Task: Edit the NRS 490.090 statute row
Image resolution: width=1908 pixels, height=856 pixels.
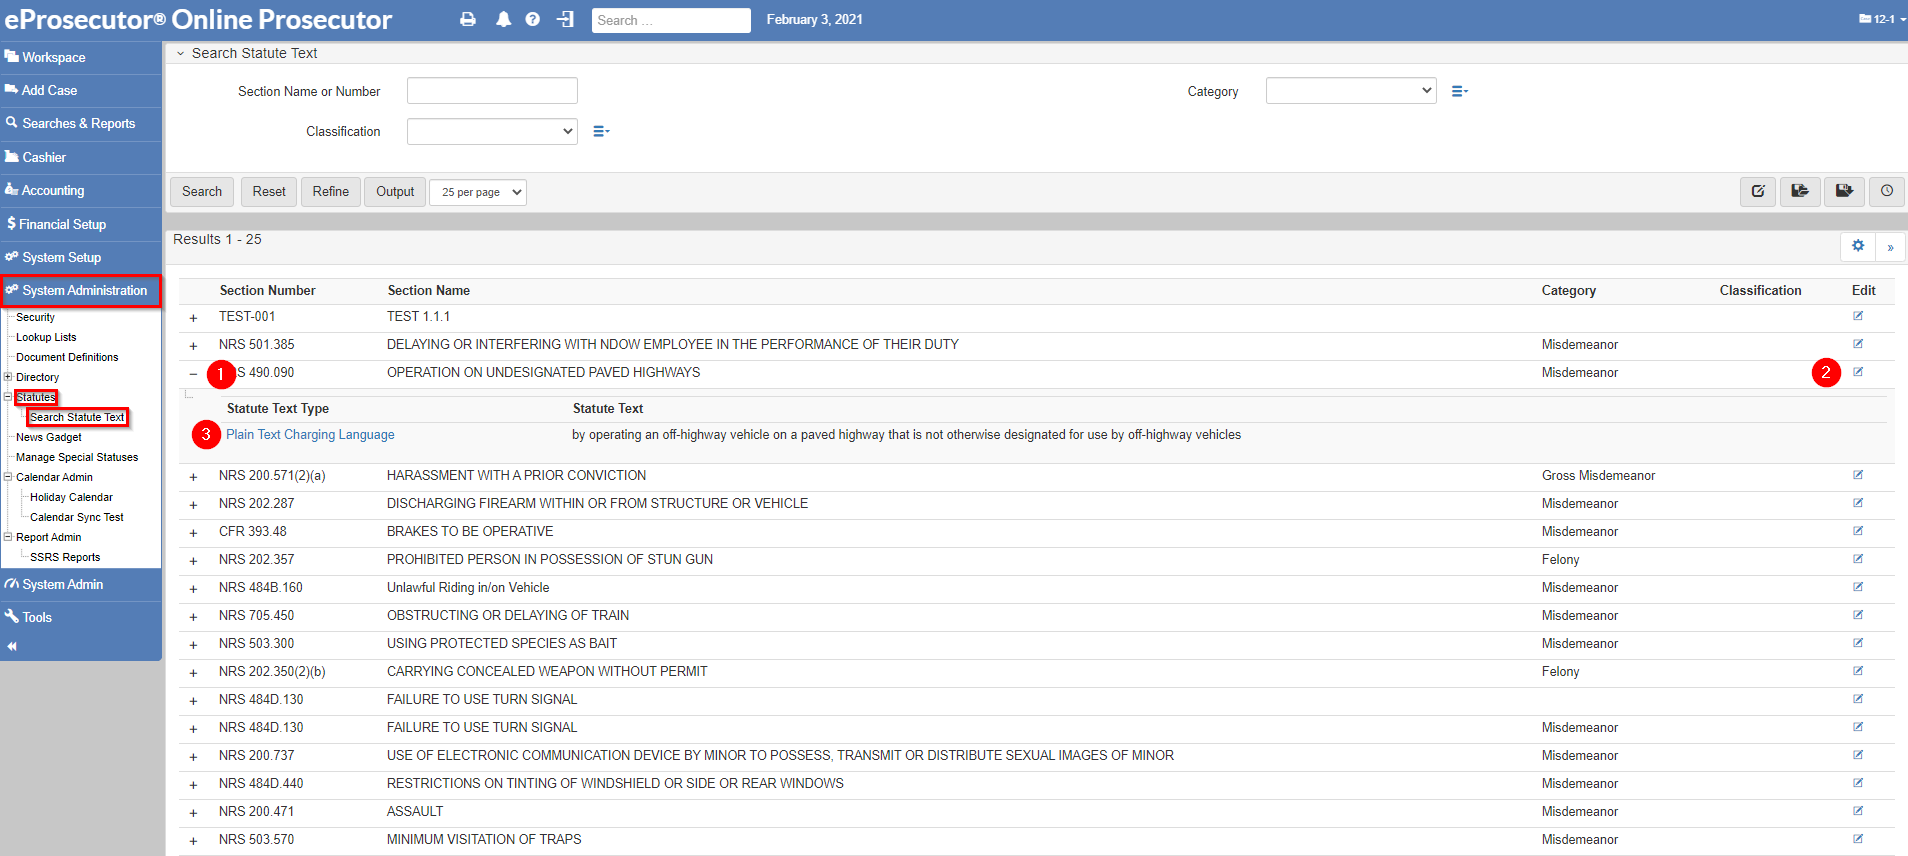Action: [1858, 372]
